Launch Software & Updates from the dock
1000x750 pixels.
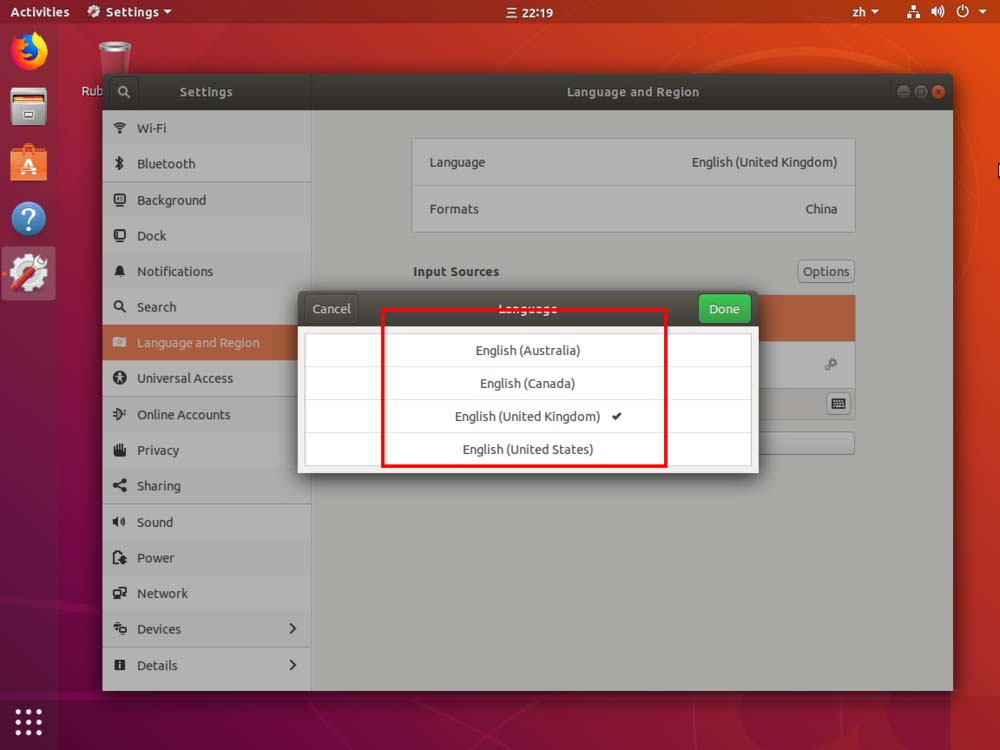pos(27,273)
